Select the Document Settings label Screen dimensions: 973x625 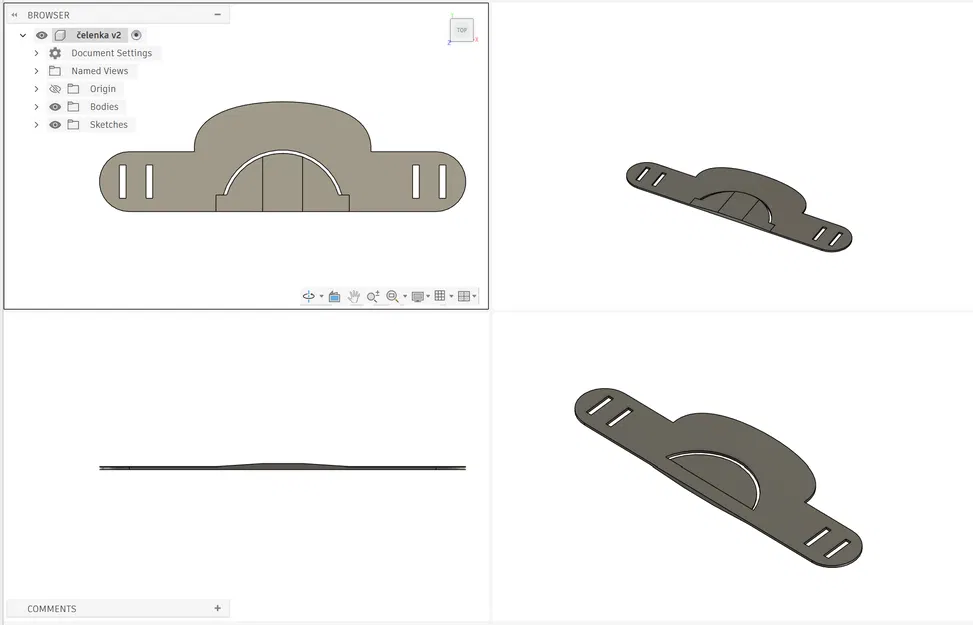[x=112, y=53]
